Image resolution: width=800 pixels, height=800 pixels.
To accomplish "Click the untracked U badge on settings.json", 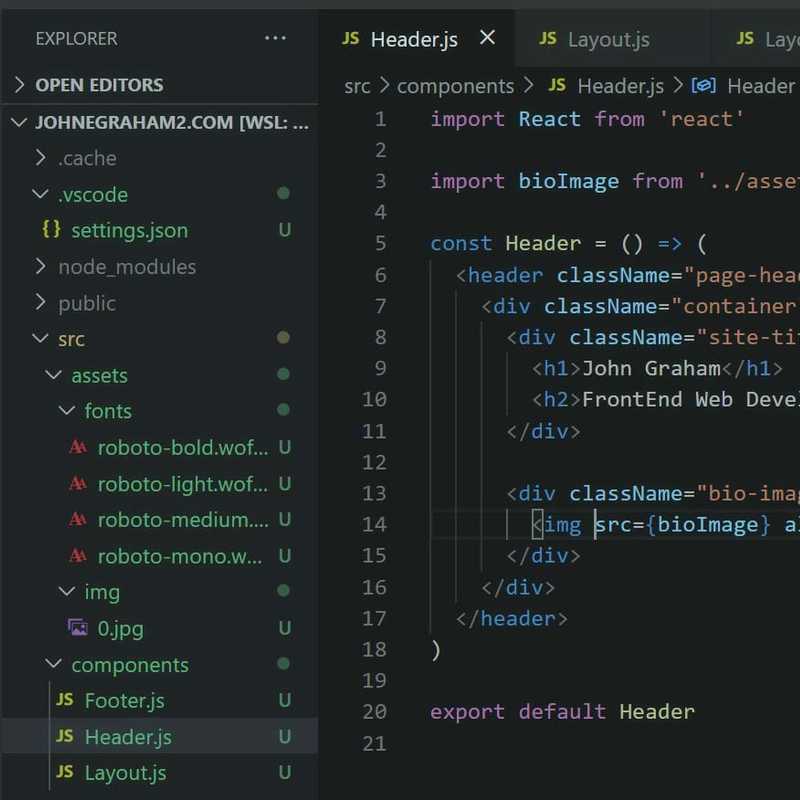I will pos(285,230).
